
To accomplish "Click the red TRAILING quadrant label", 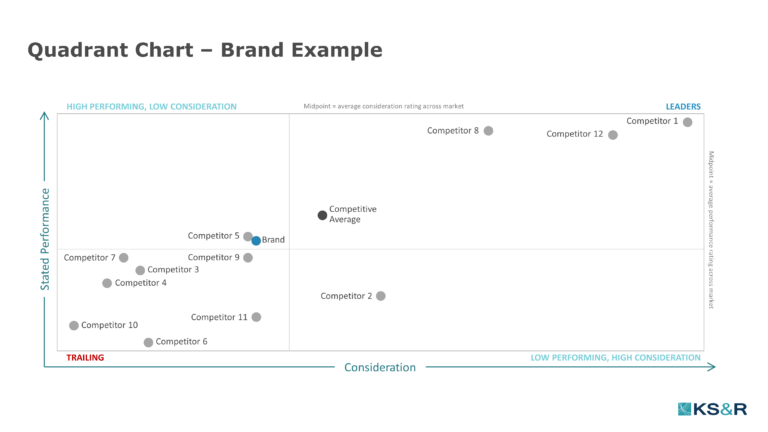I will tap(85, 358).
